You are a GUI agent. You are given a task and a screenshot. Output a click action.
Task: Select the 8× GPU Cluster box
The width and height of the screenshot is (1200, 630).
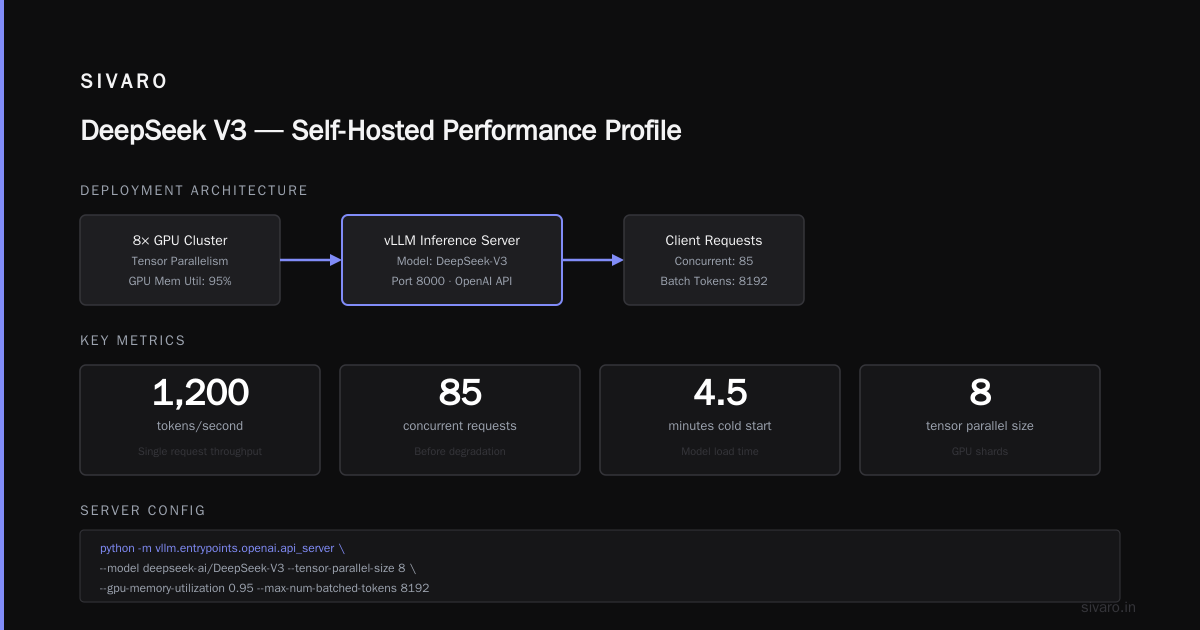tap(180, 260)
